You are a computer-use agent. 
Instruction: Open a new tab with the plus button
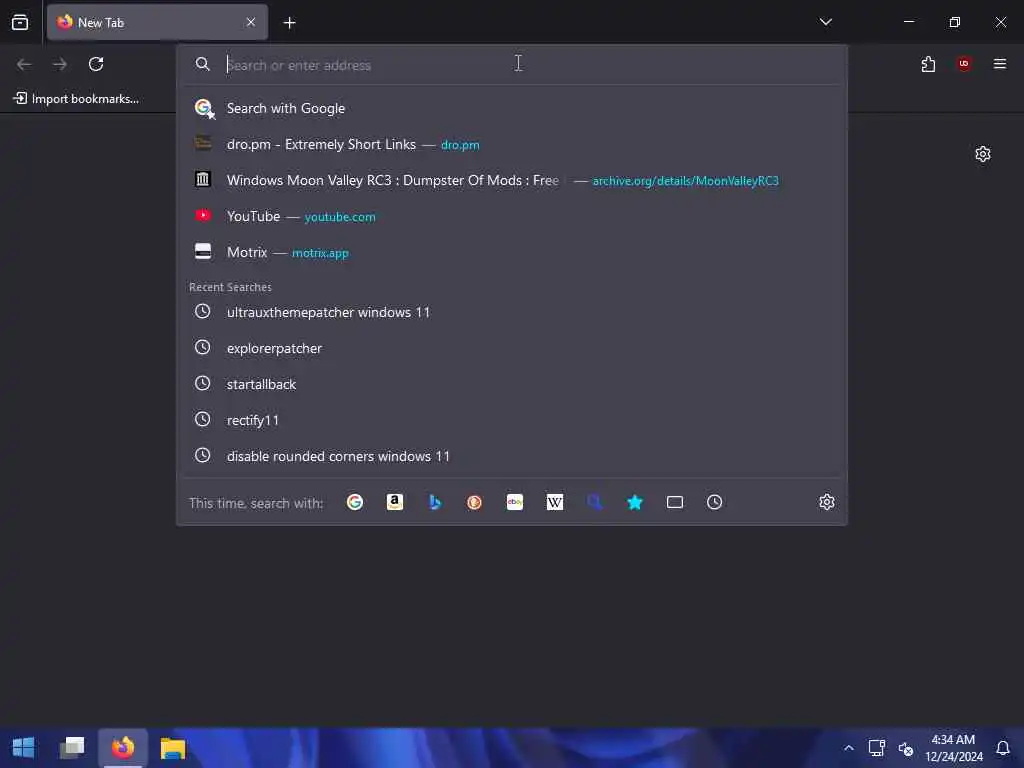tap(289, 23)
